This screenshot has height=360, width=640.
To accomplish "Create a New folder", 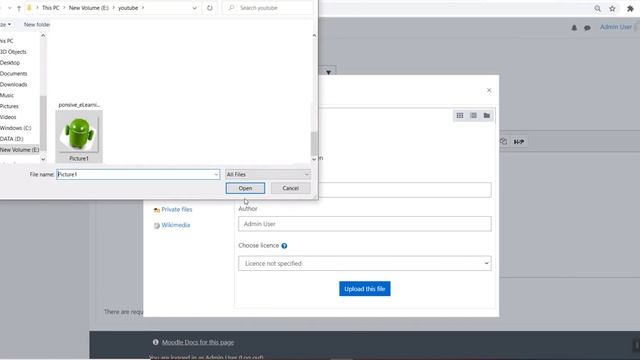I will [x=36, y=24].
